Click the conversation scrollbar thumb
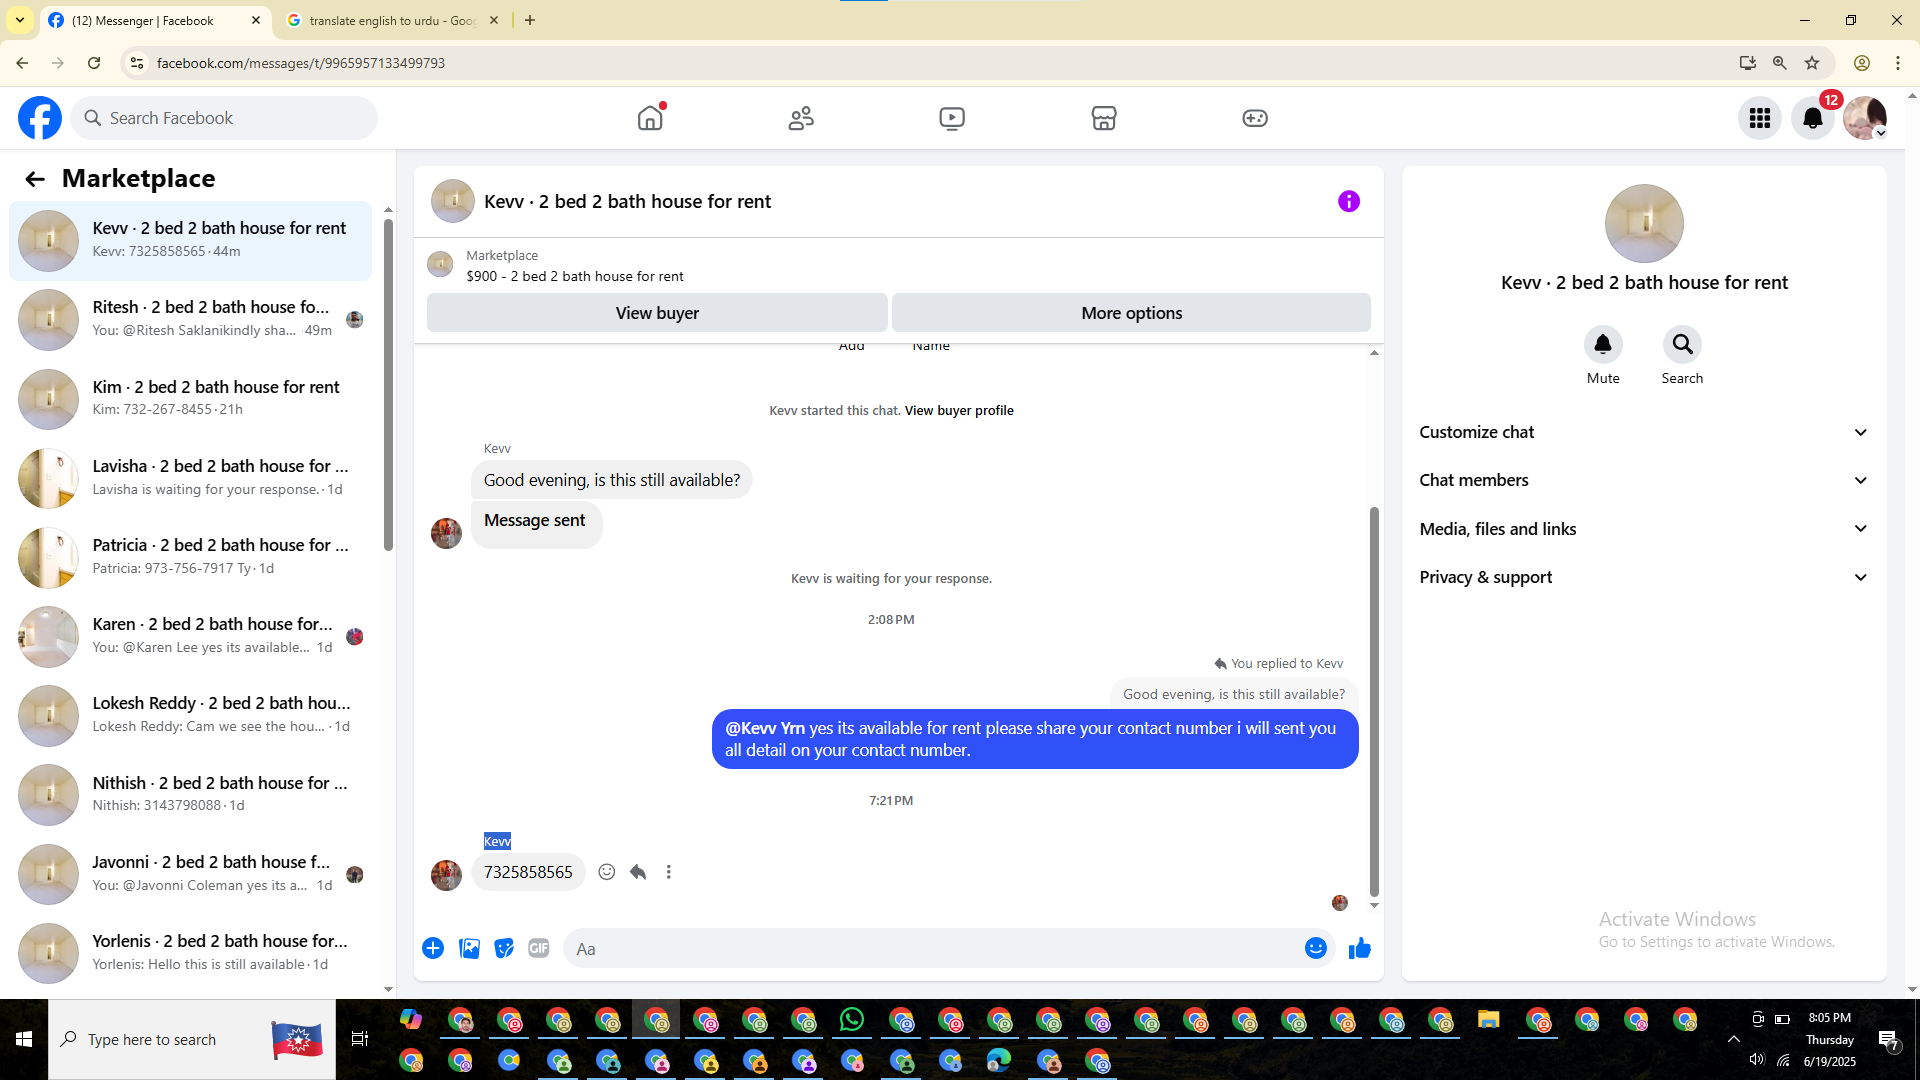 1374,701
